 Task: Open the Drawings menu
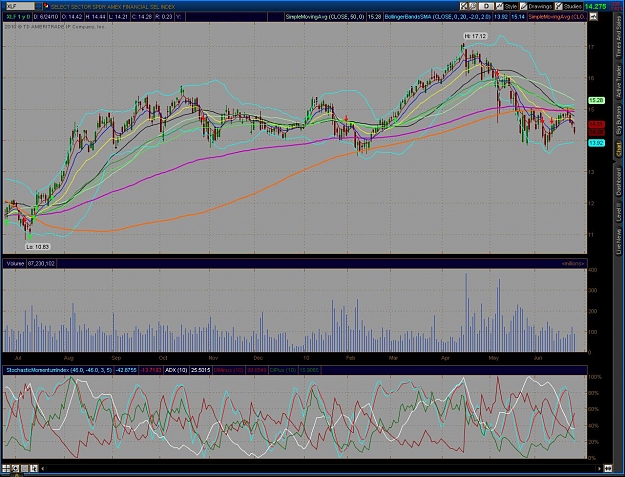pyautogui.click(x=540, y=6)
